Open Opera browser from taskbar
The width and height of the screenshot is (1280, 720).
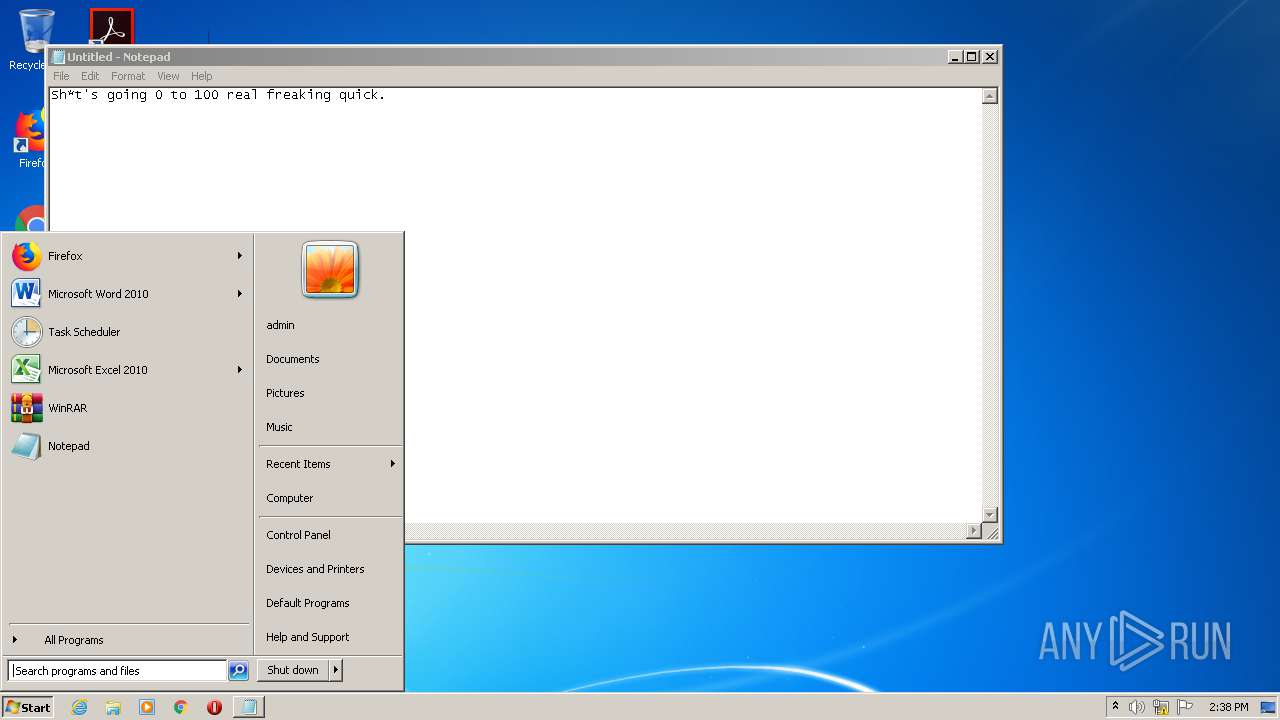214,707
